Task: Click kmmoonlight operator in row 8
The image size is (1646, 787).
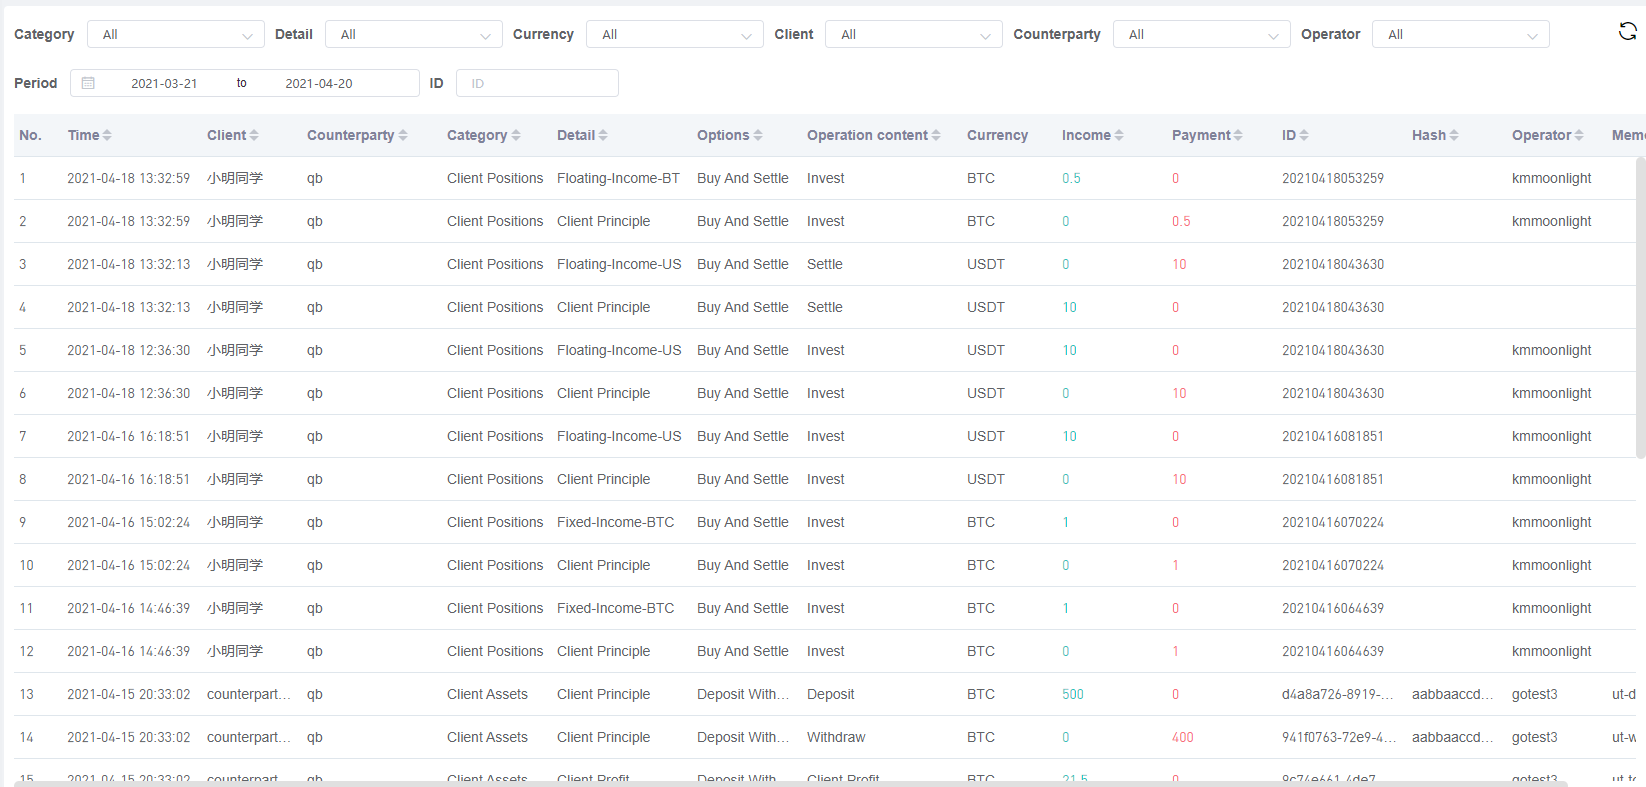Action: [1551, 479]
